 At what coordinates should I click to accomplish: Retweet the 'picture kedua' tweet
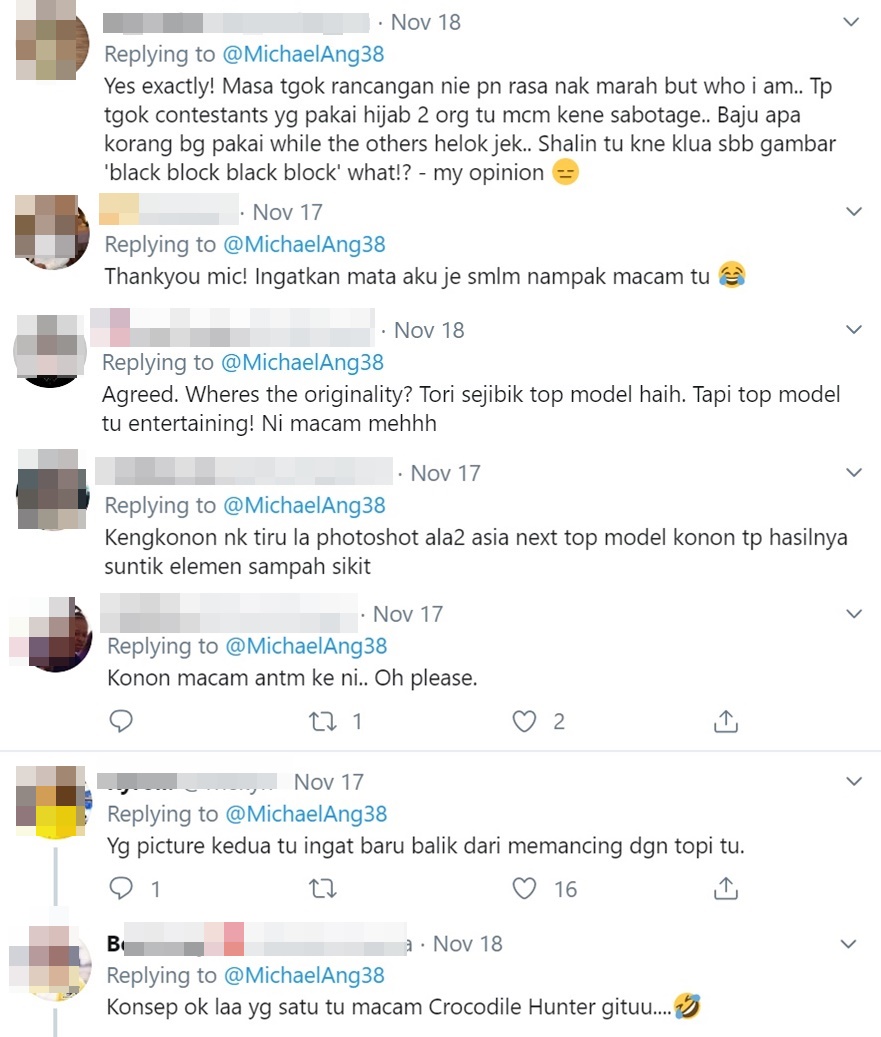(x=323, y=888)
